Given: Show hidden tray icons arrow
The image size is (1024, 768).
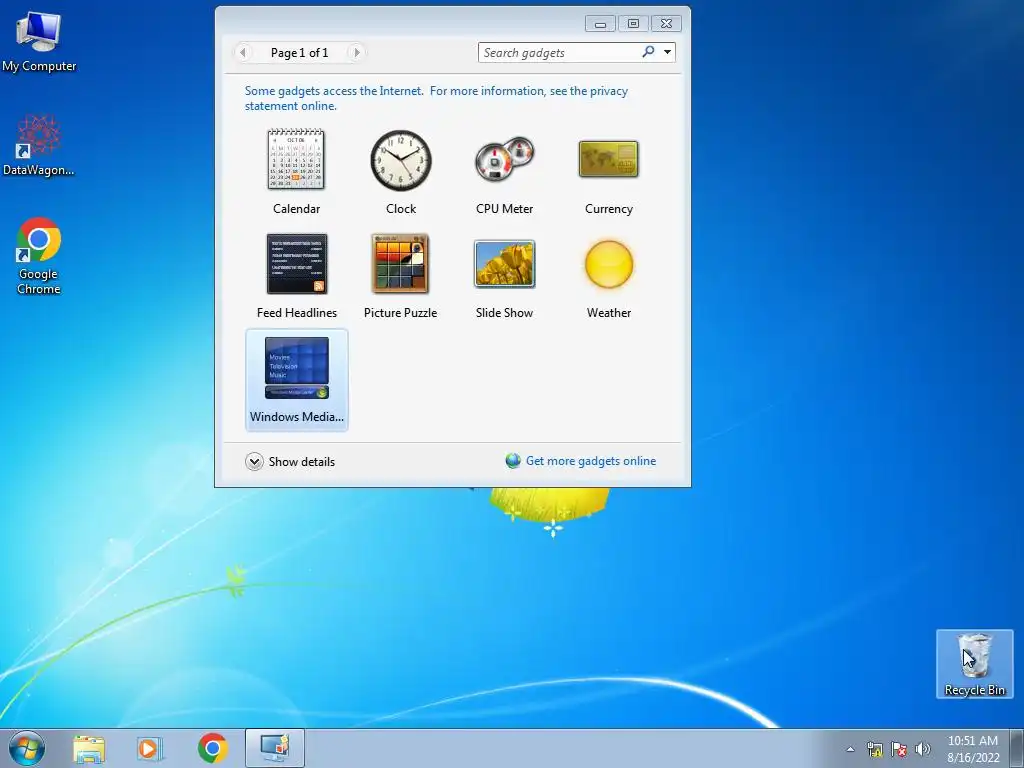Looking at the screenshot, I should click(850, 749).
